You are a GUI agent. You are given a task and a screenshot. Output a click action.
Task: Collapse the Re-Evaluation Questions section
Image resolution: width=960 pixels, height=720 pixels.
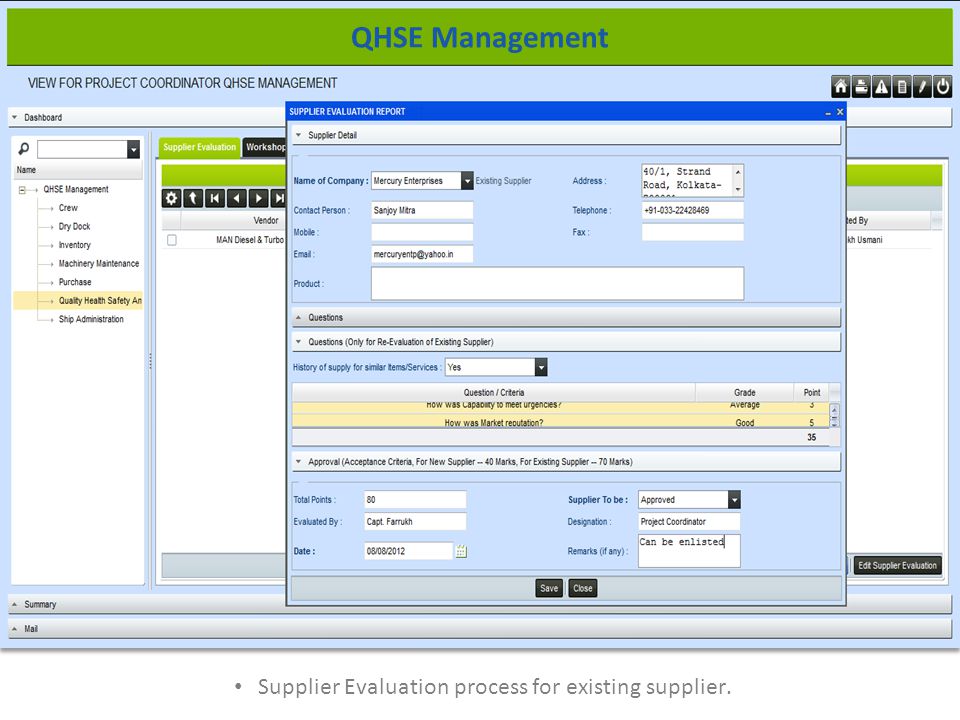pos(299,342)
